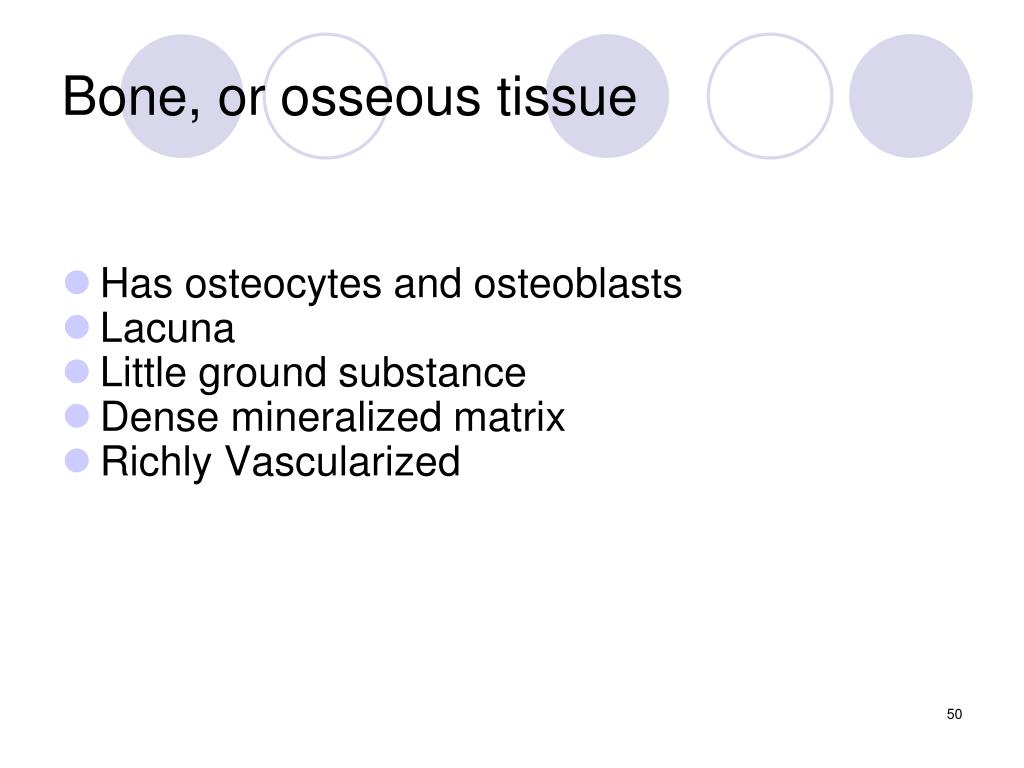Click the filled lavender circle behind 'Bone'
Image resolution: width=1024 pixels, height=768 pixels.
point(182,96)
